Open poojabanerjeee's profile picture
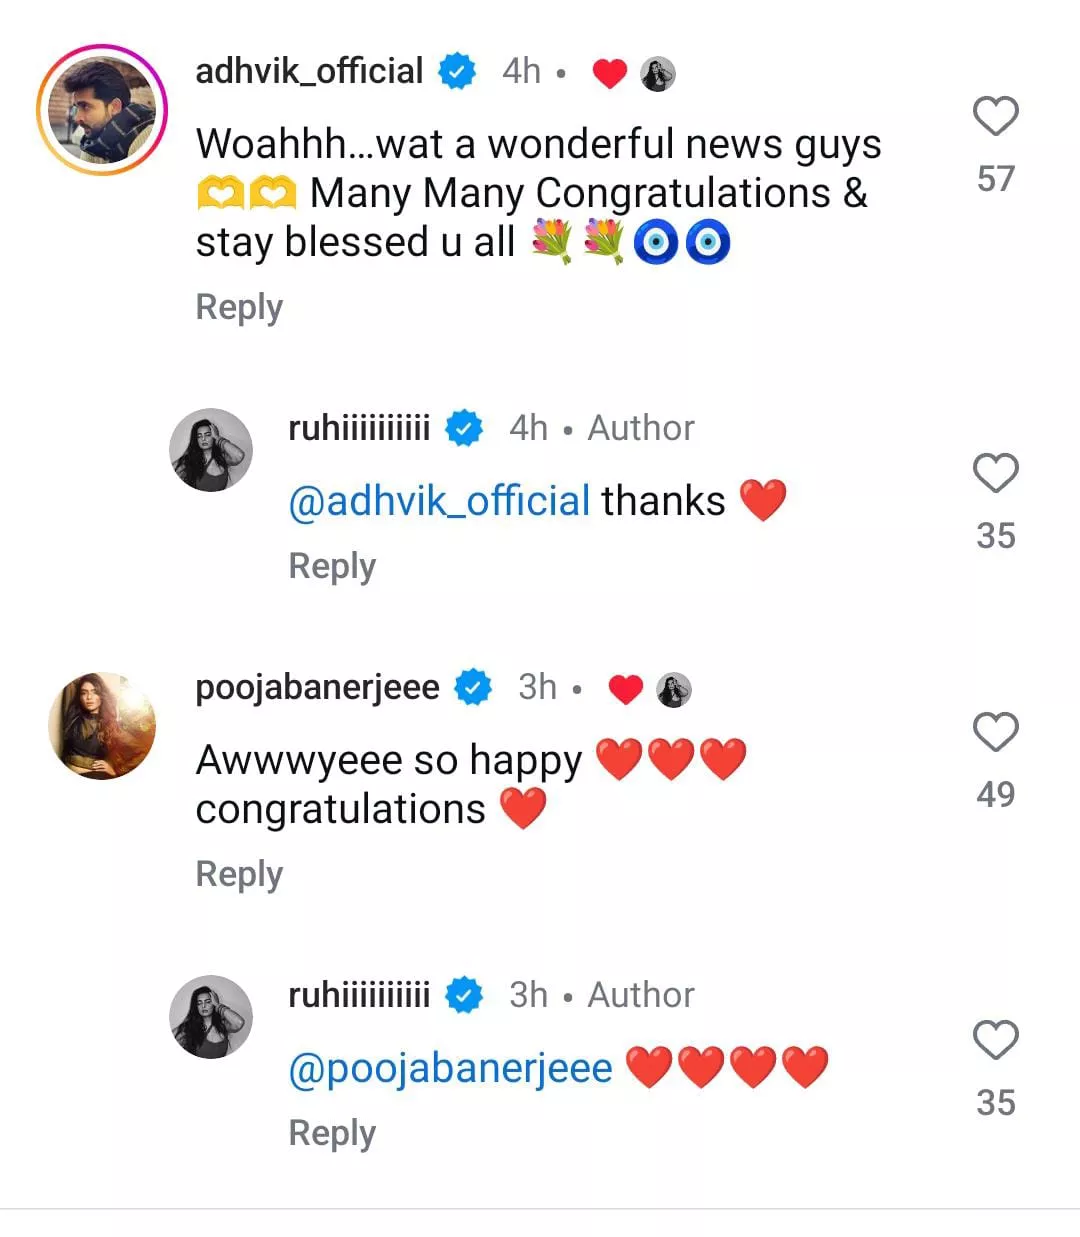This screenshot has width=1080, height=1237. click(x=102, y=726)
